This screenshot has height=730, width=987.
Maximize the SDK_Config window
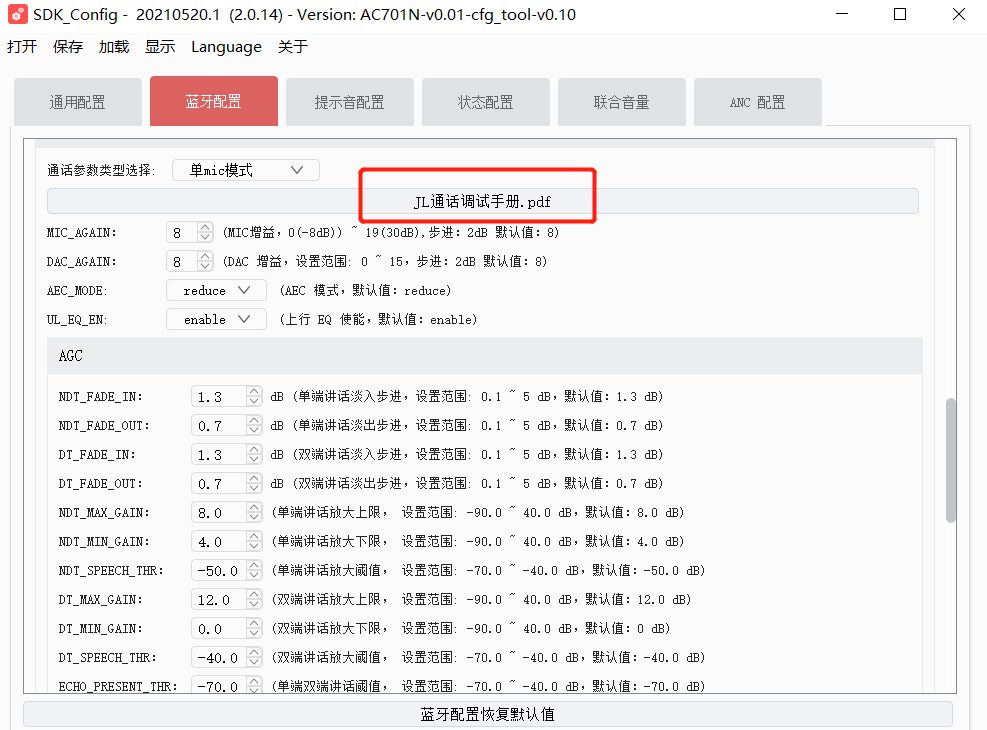coord(900,14)
